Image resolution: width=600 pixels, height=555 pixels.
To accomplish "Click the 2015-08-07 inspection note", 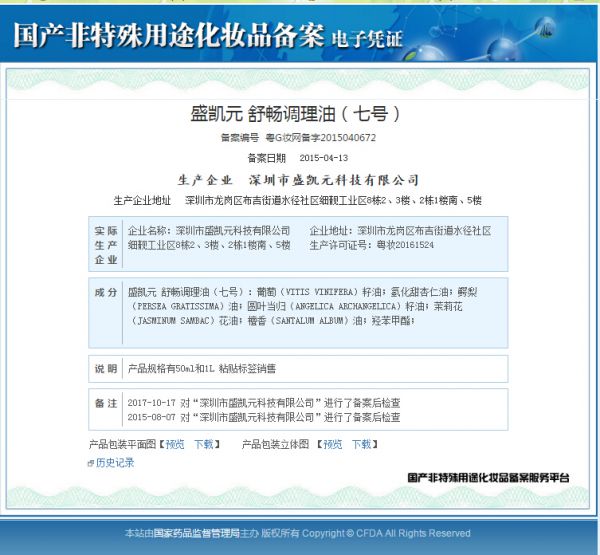I will click(x=264, y=416).
